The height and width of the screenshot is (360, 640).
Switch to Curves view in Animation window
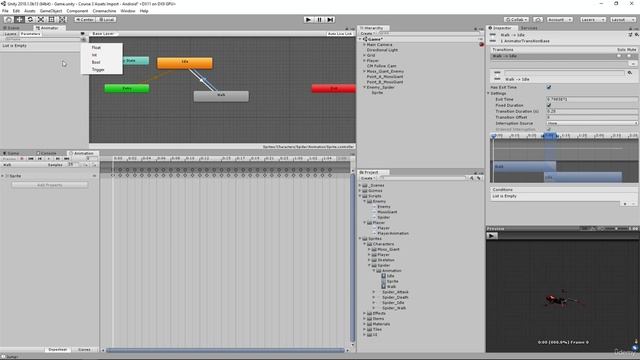pyautogui.click(x=84, y=350)
